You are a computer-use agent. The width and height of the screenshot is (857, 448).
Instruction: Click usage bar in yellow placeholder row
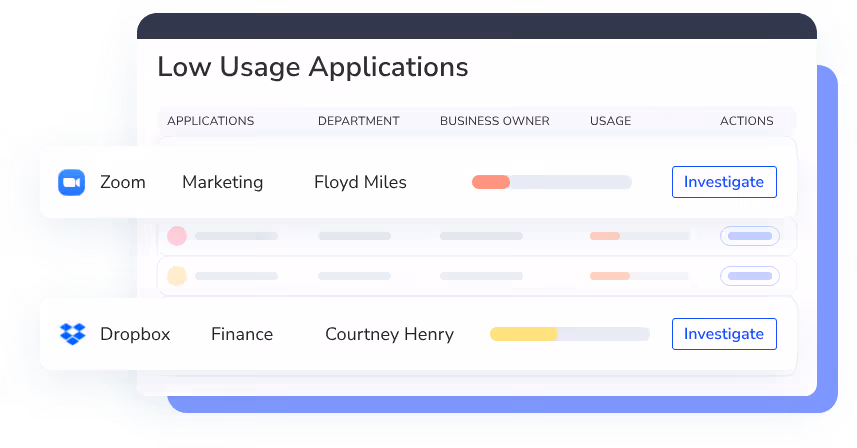(639, 276)
